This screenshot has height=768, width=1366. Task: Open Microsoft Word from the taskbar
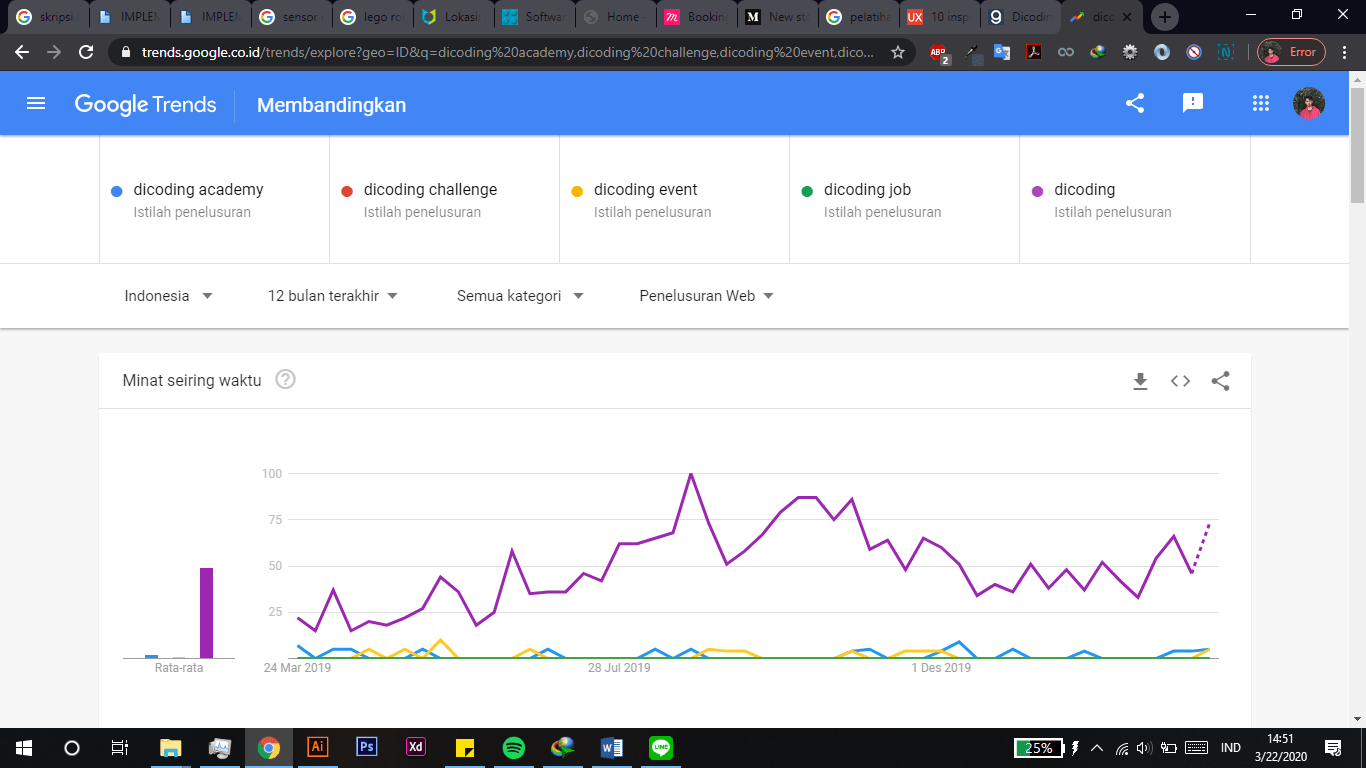point(612,747)
